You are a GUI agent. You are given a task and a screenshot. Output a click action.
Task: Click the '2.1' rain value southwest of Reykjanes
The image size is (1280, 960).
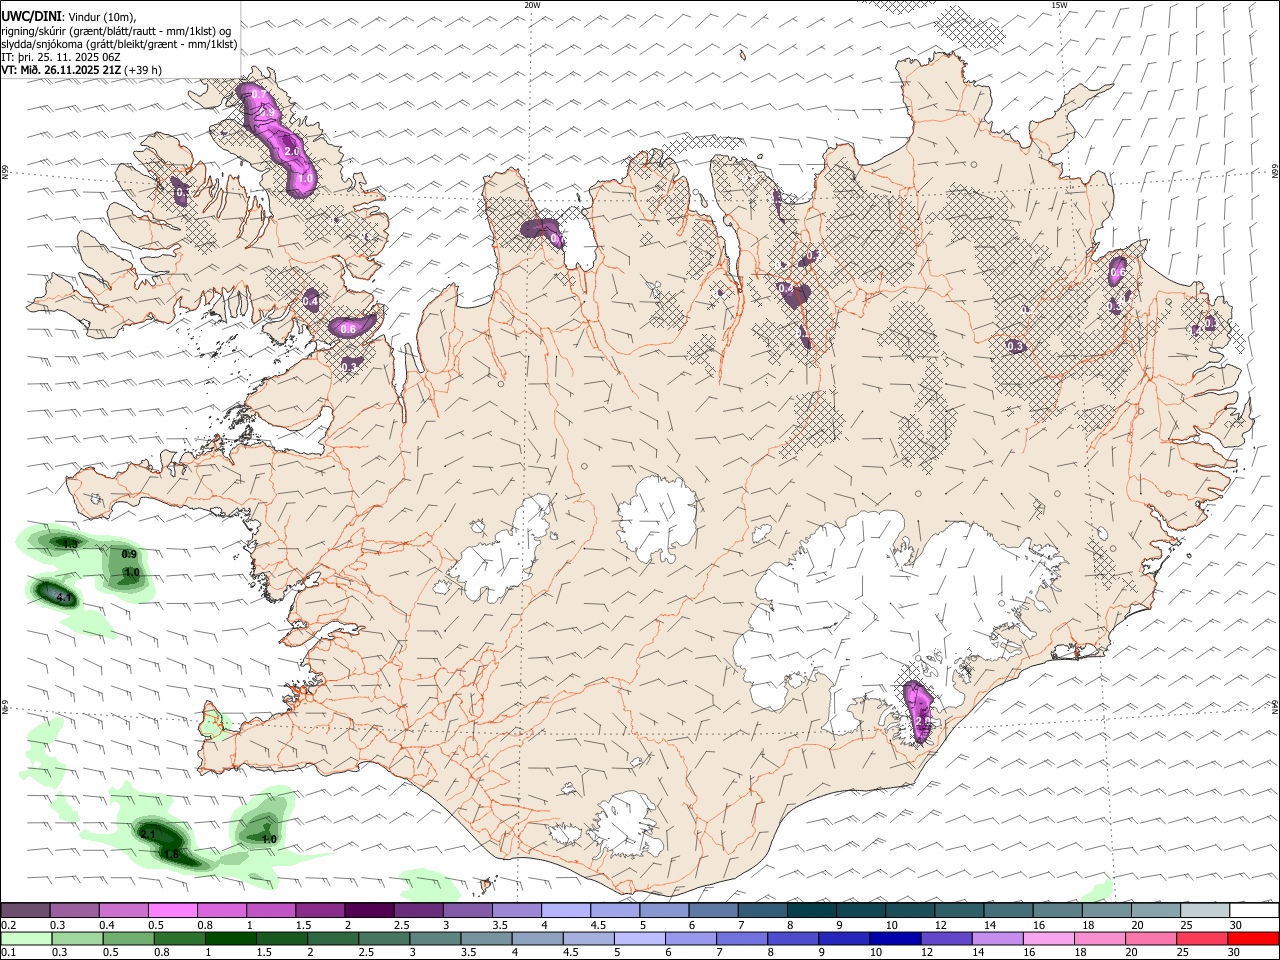[148, 834]
